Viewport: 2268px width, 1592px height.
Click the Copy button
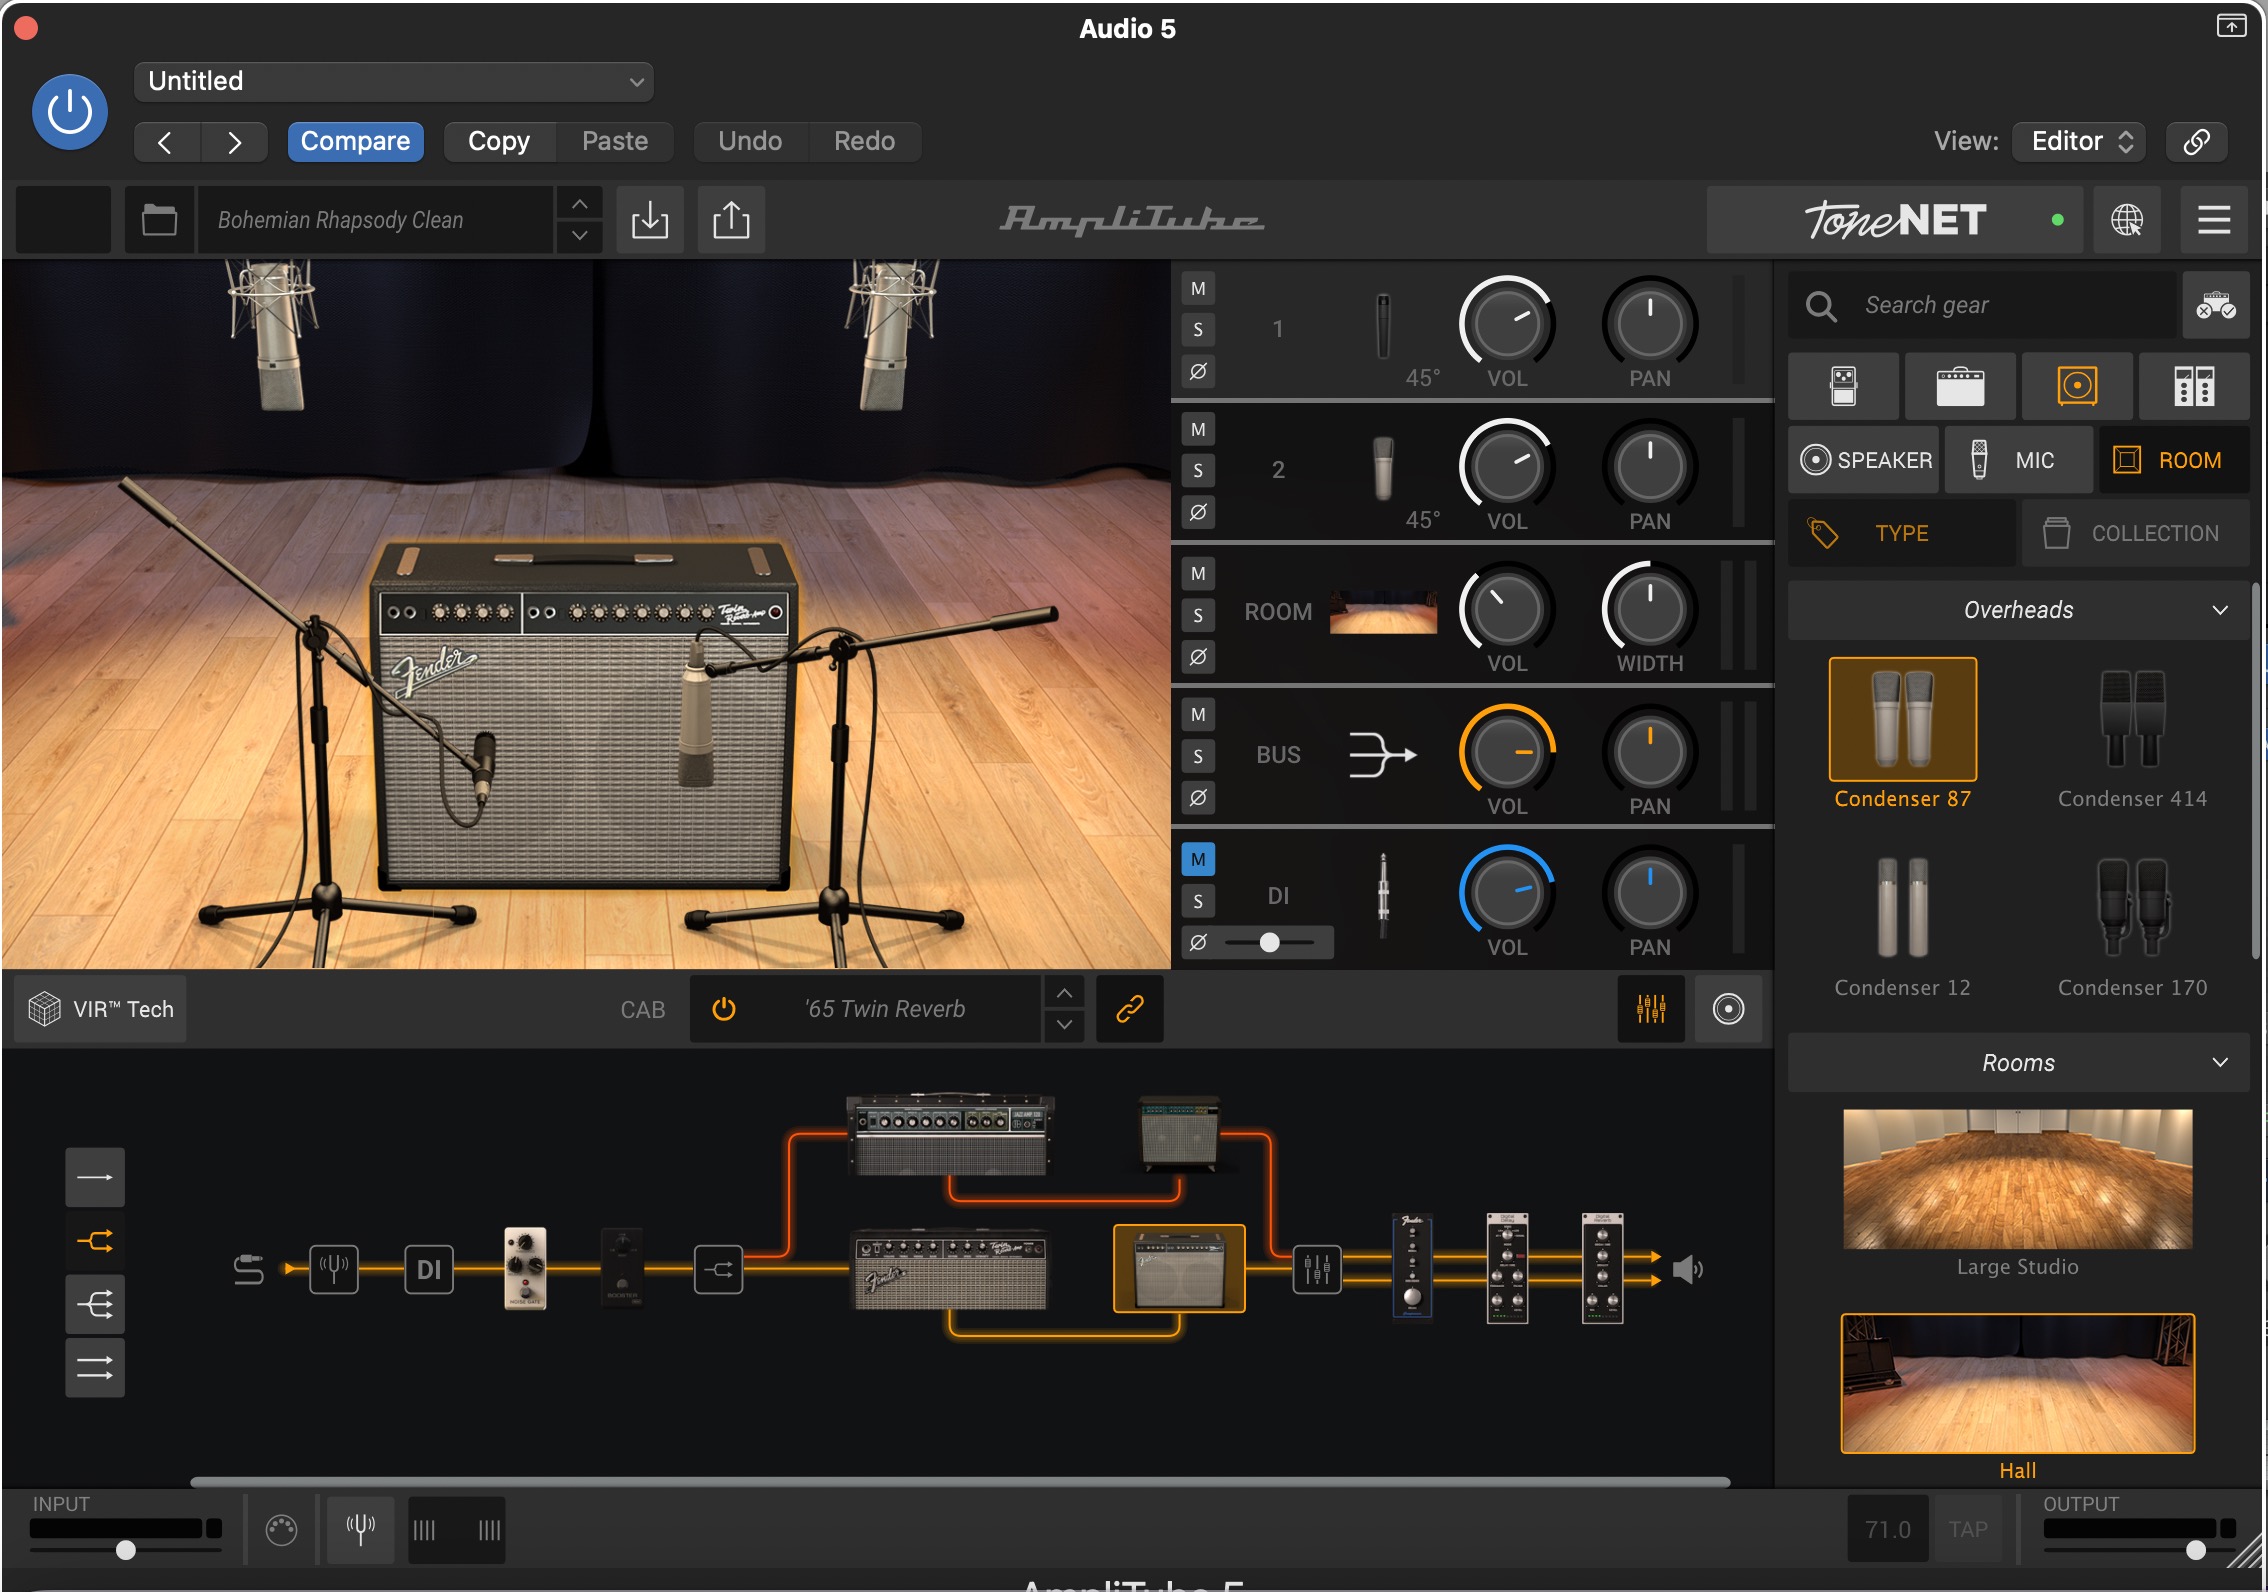(499, 142)
